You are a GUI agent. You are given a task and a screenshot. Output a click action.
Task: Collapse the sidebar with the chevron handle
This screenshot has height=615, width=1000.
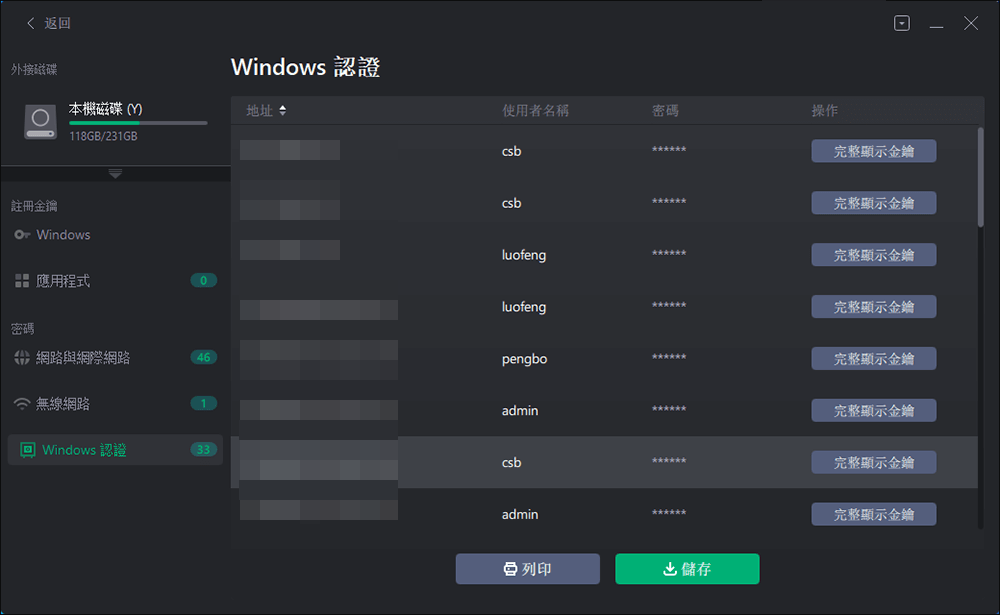(x=115, y=172)
